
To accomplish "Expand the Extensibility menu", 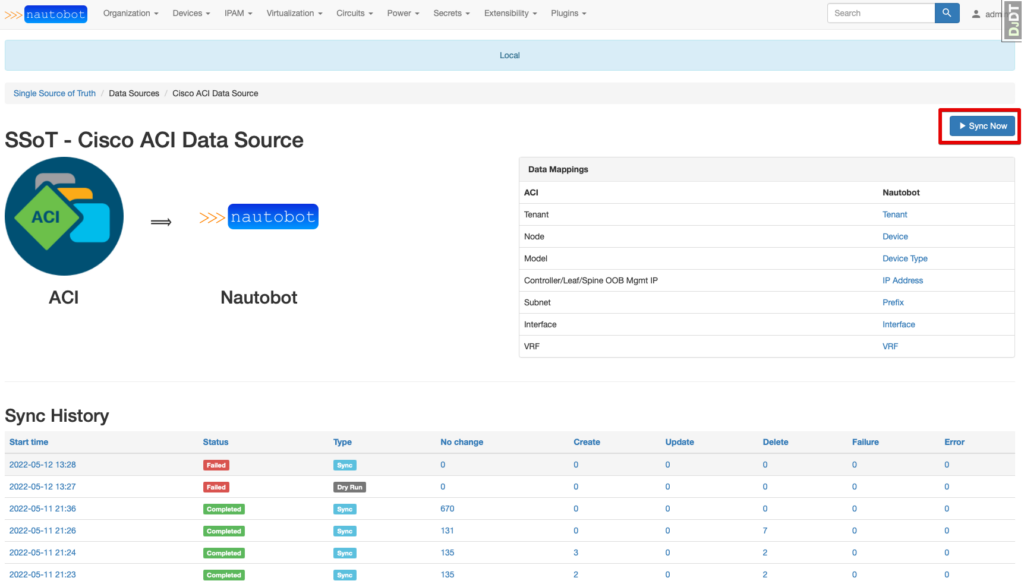I will point(510,13).
